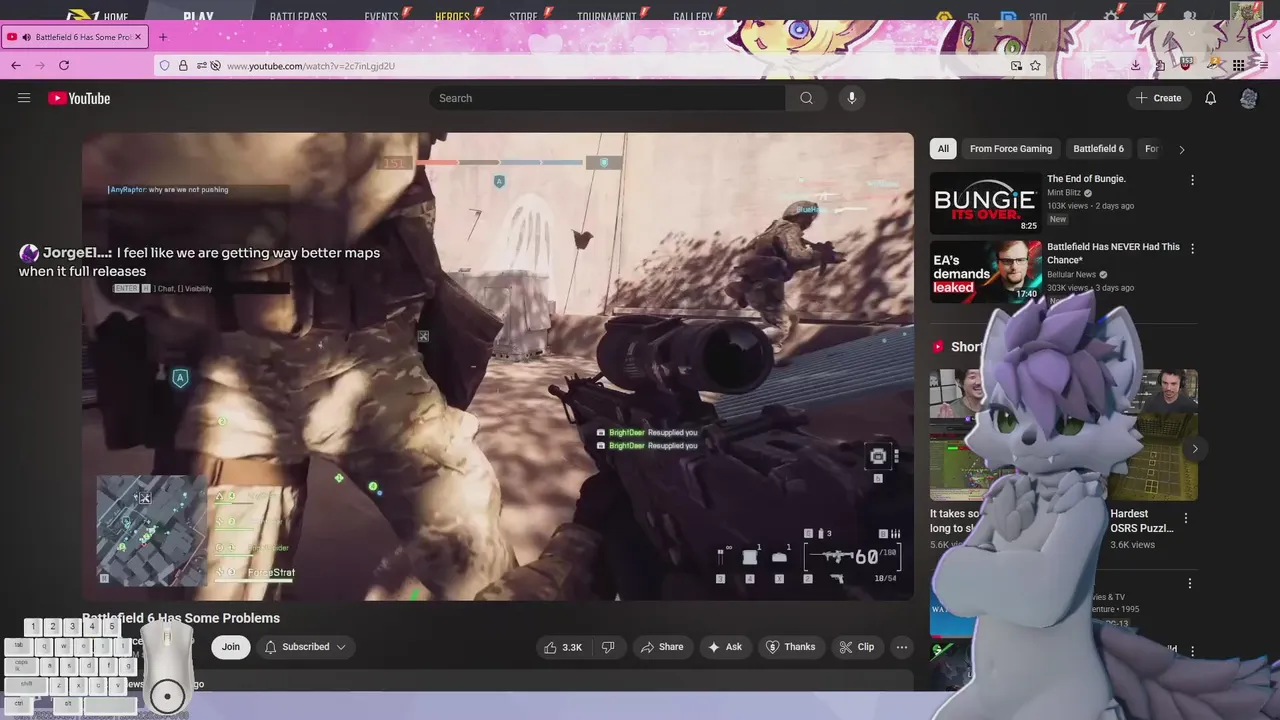Open the BATTLEPASS game menu tab
Viewport: 1280px width, 720px height.
[x=298, y=16]
